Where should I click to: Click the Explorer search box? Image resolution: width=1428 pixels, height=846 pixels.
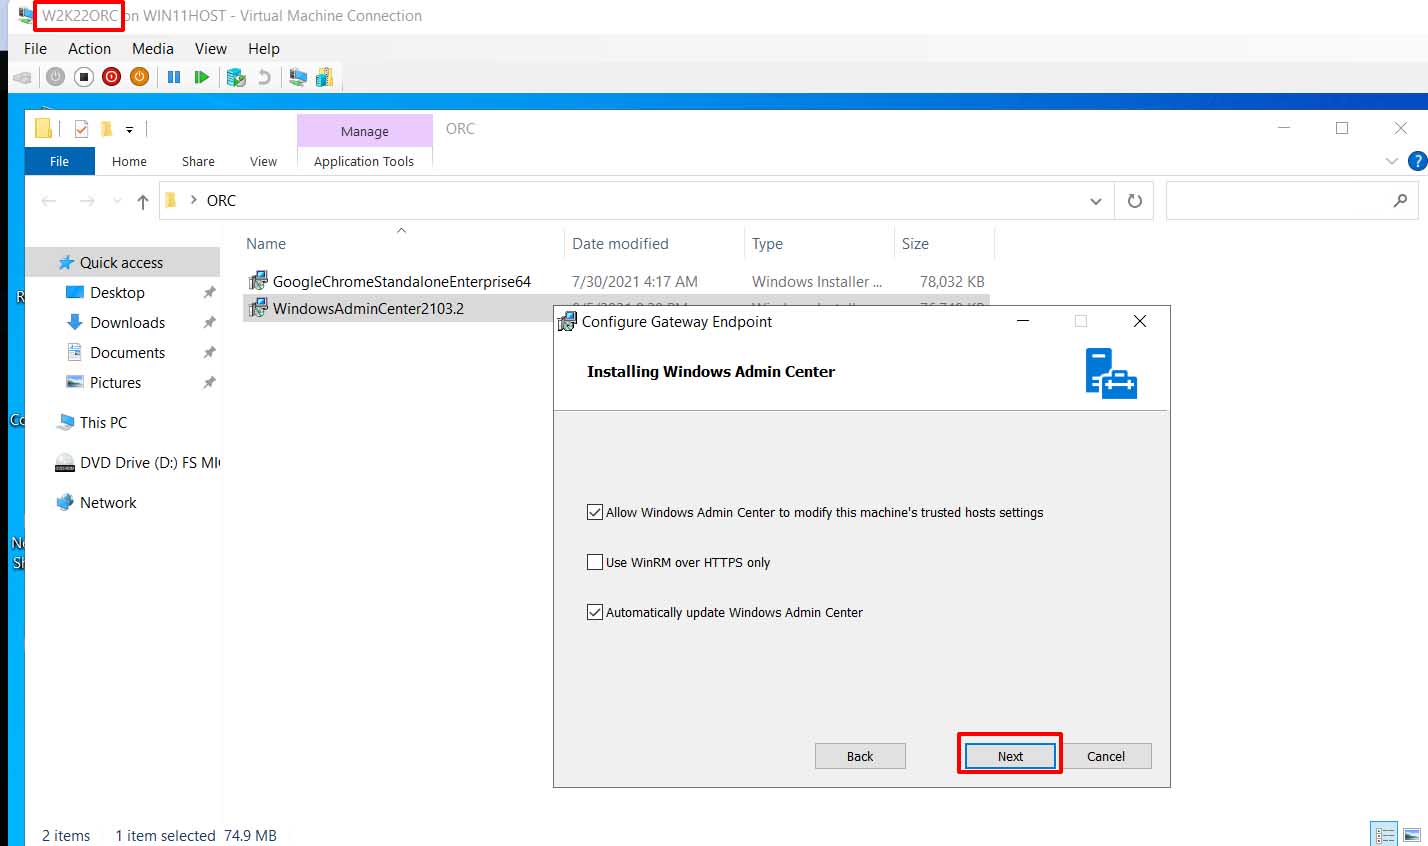pyautogui.click(x=1293, y=201)
